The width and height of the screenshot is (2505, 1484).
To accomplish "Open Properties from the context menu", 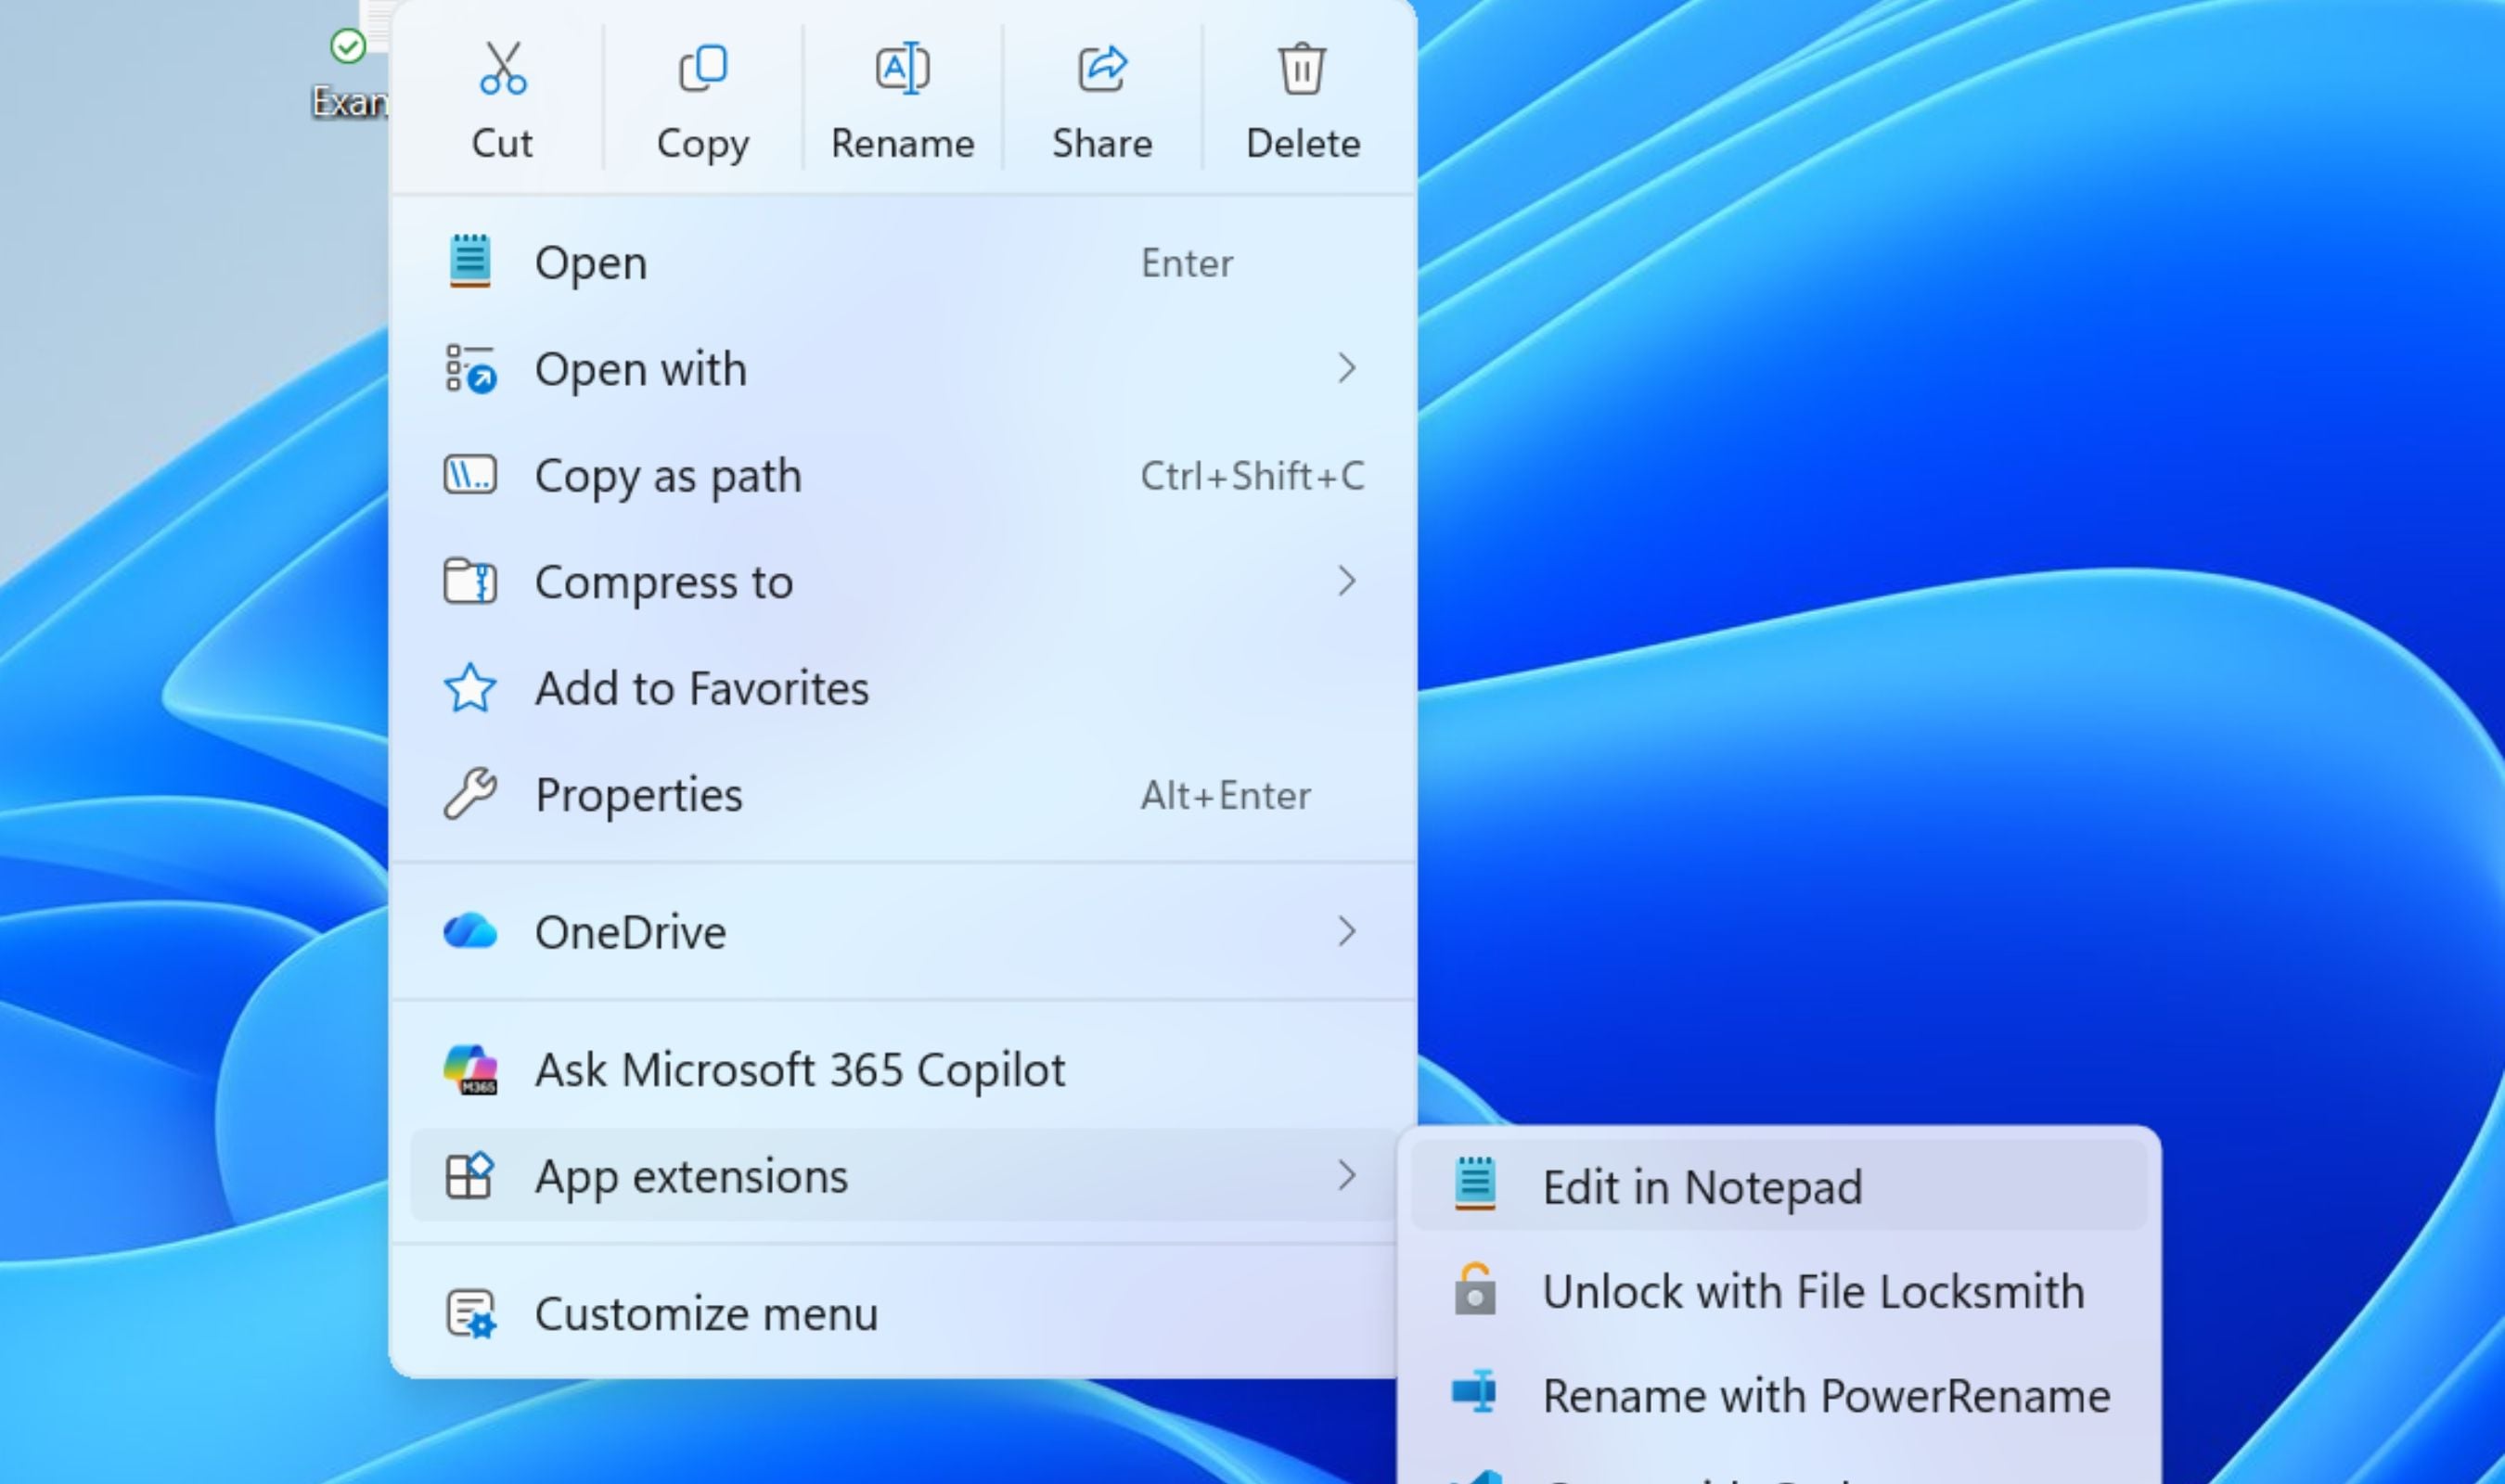I will (x=904, y=794).
